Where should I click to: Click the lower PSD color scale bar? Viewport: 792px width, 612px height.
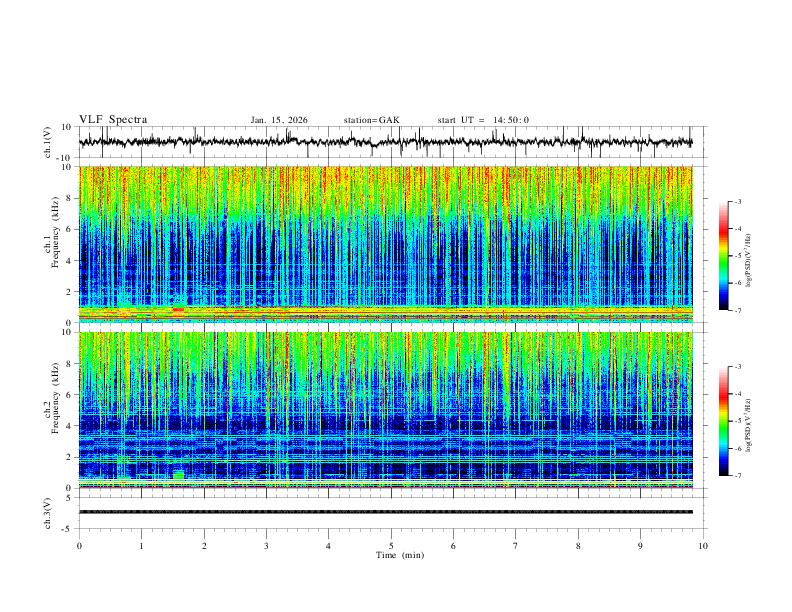click(x=724, y=421)
